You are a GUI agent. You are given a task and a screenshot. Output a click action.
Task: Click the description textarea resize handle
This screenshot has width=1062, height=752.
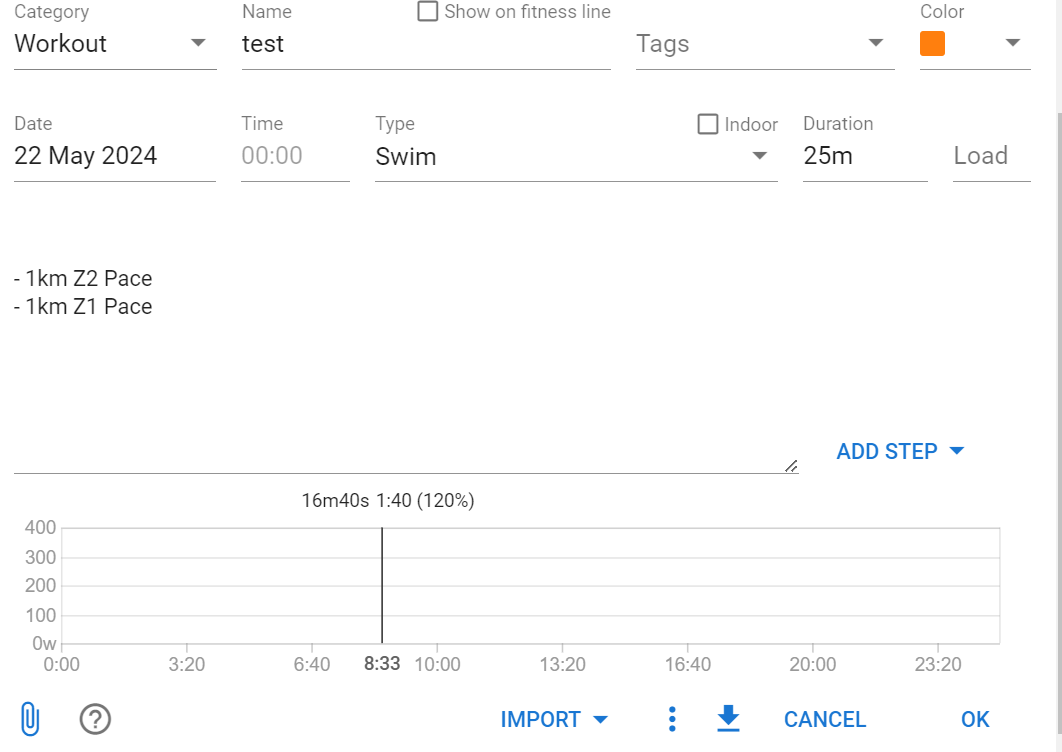791,466
